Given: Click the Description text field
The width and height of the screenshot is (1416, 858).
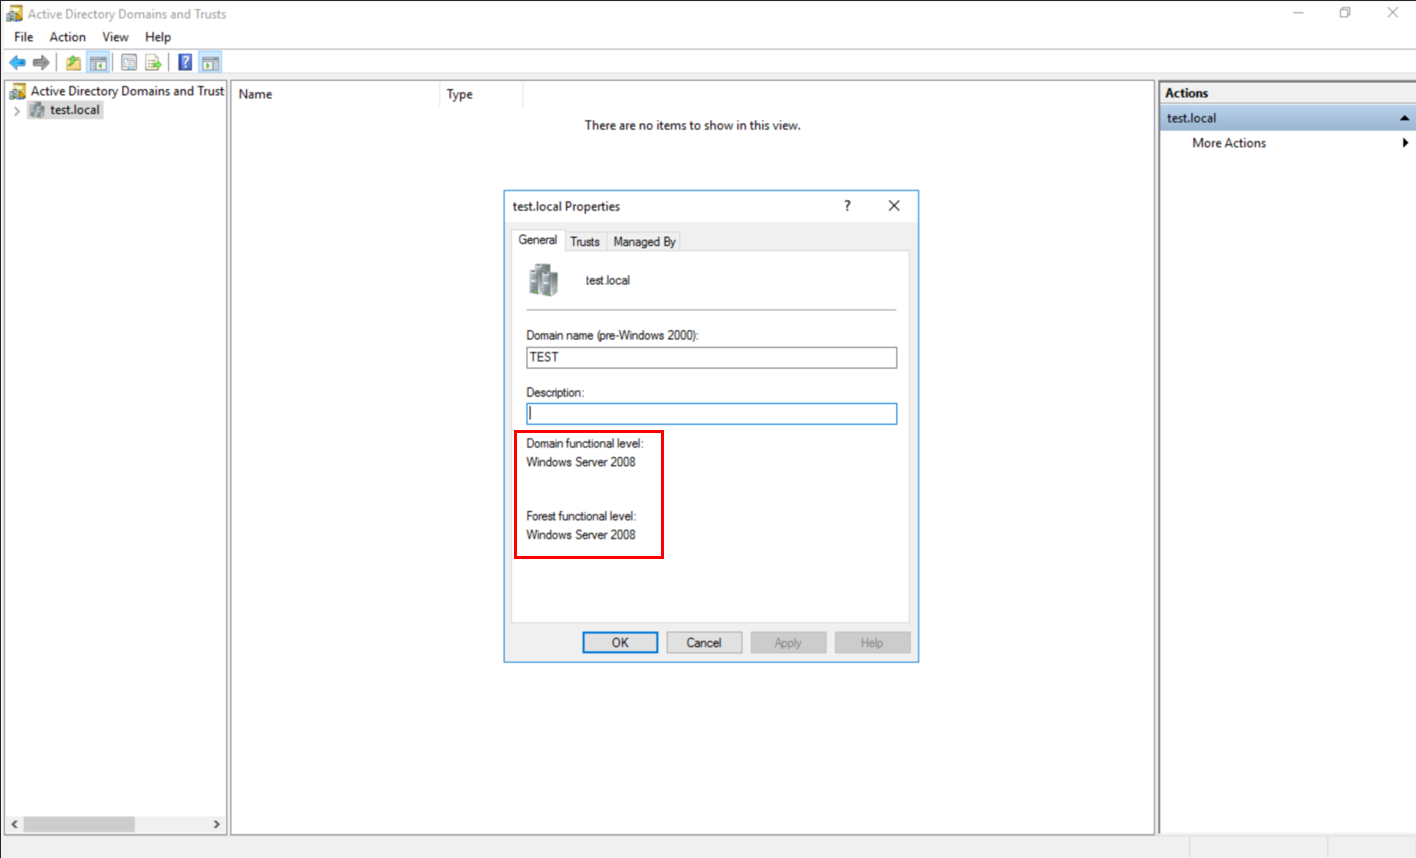Looking at the screenshot, I should (x=711, y=414).
